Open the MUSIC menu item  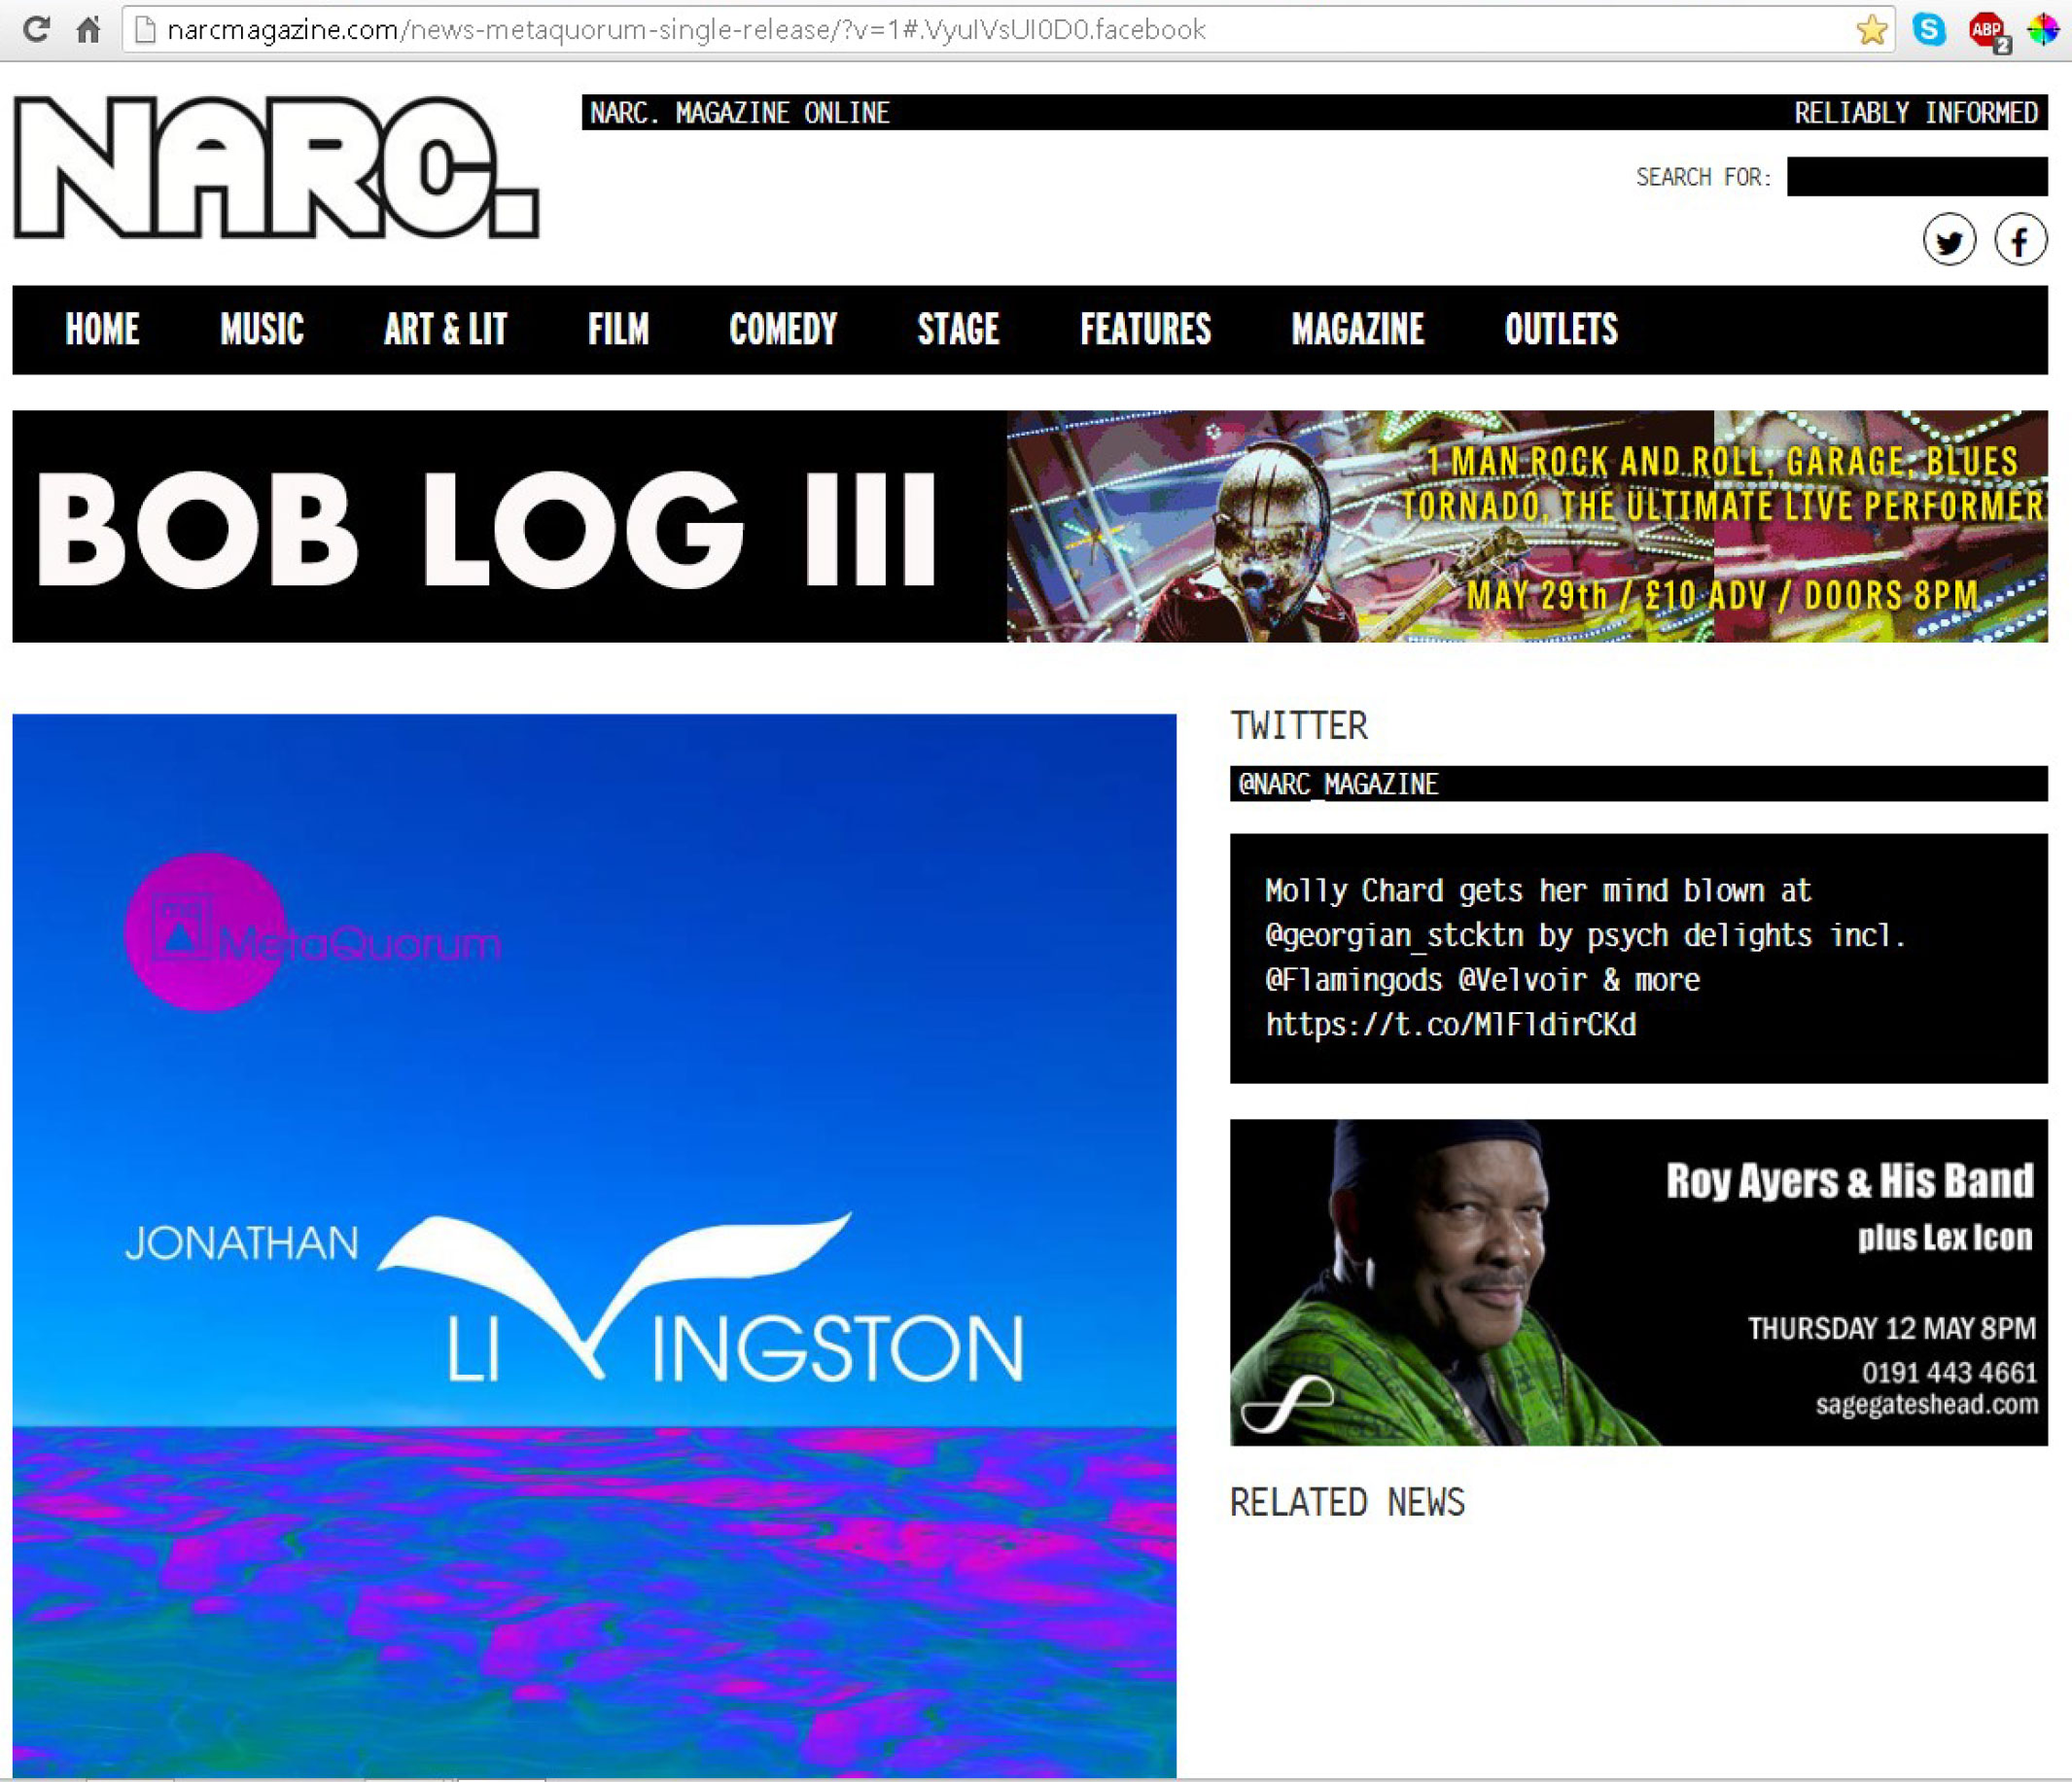pyautogui.click(x=261, y=329)
